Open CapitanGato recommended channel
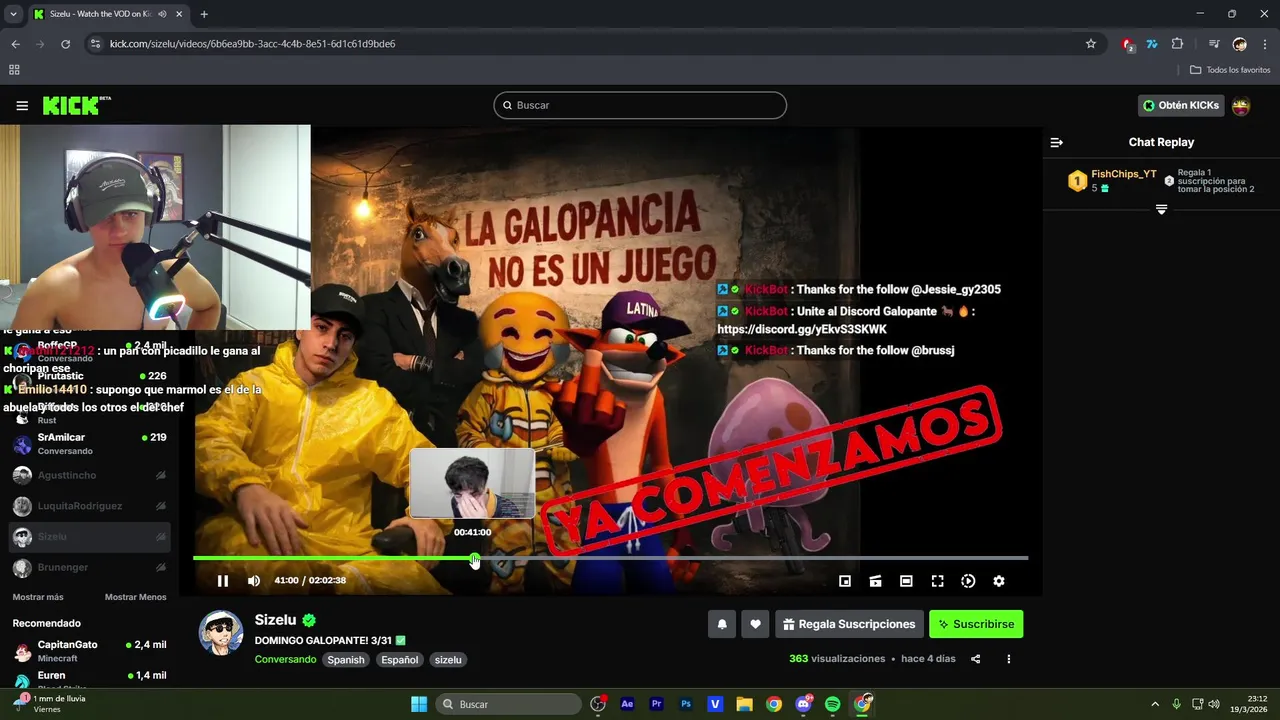Viewport: 1280px width, 720px height. pyautogui.click(x=90, y=651)
